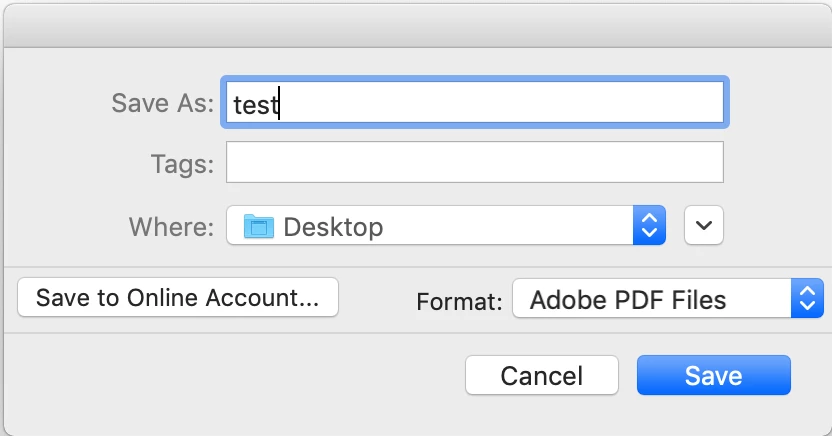This screenshot has width=832, height=436.
Task: Click the blue arrows on Where popup
Action: [649, 226]
